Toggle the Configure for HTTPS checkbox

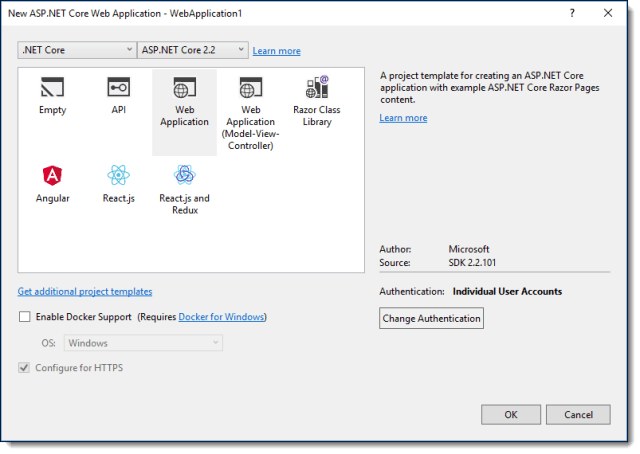coord(25,368)
